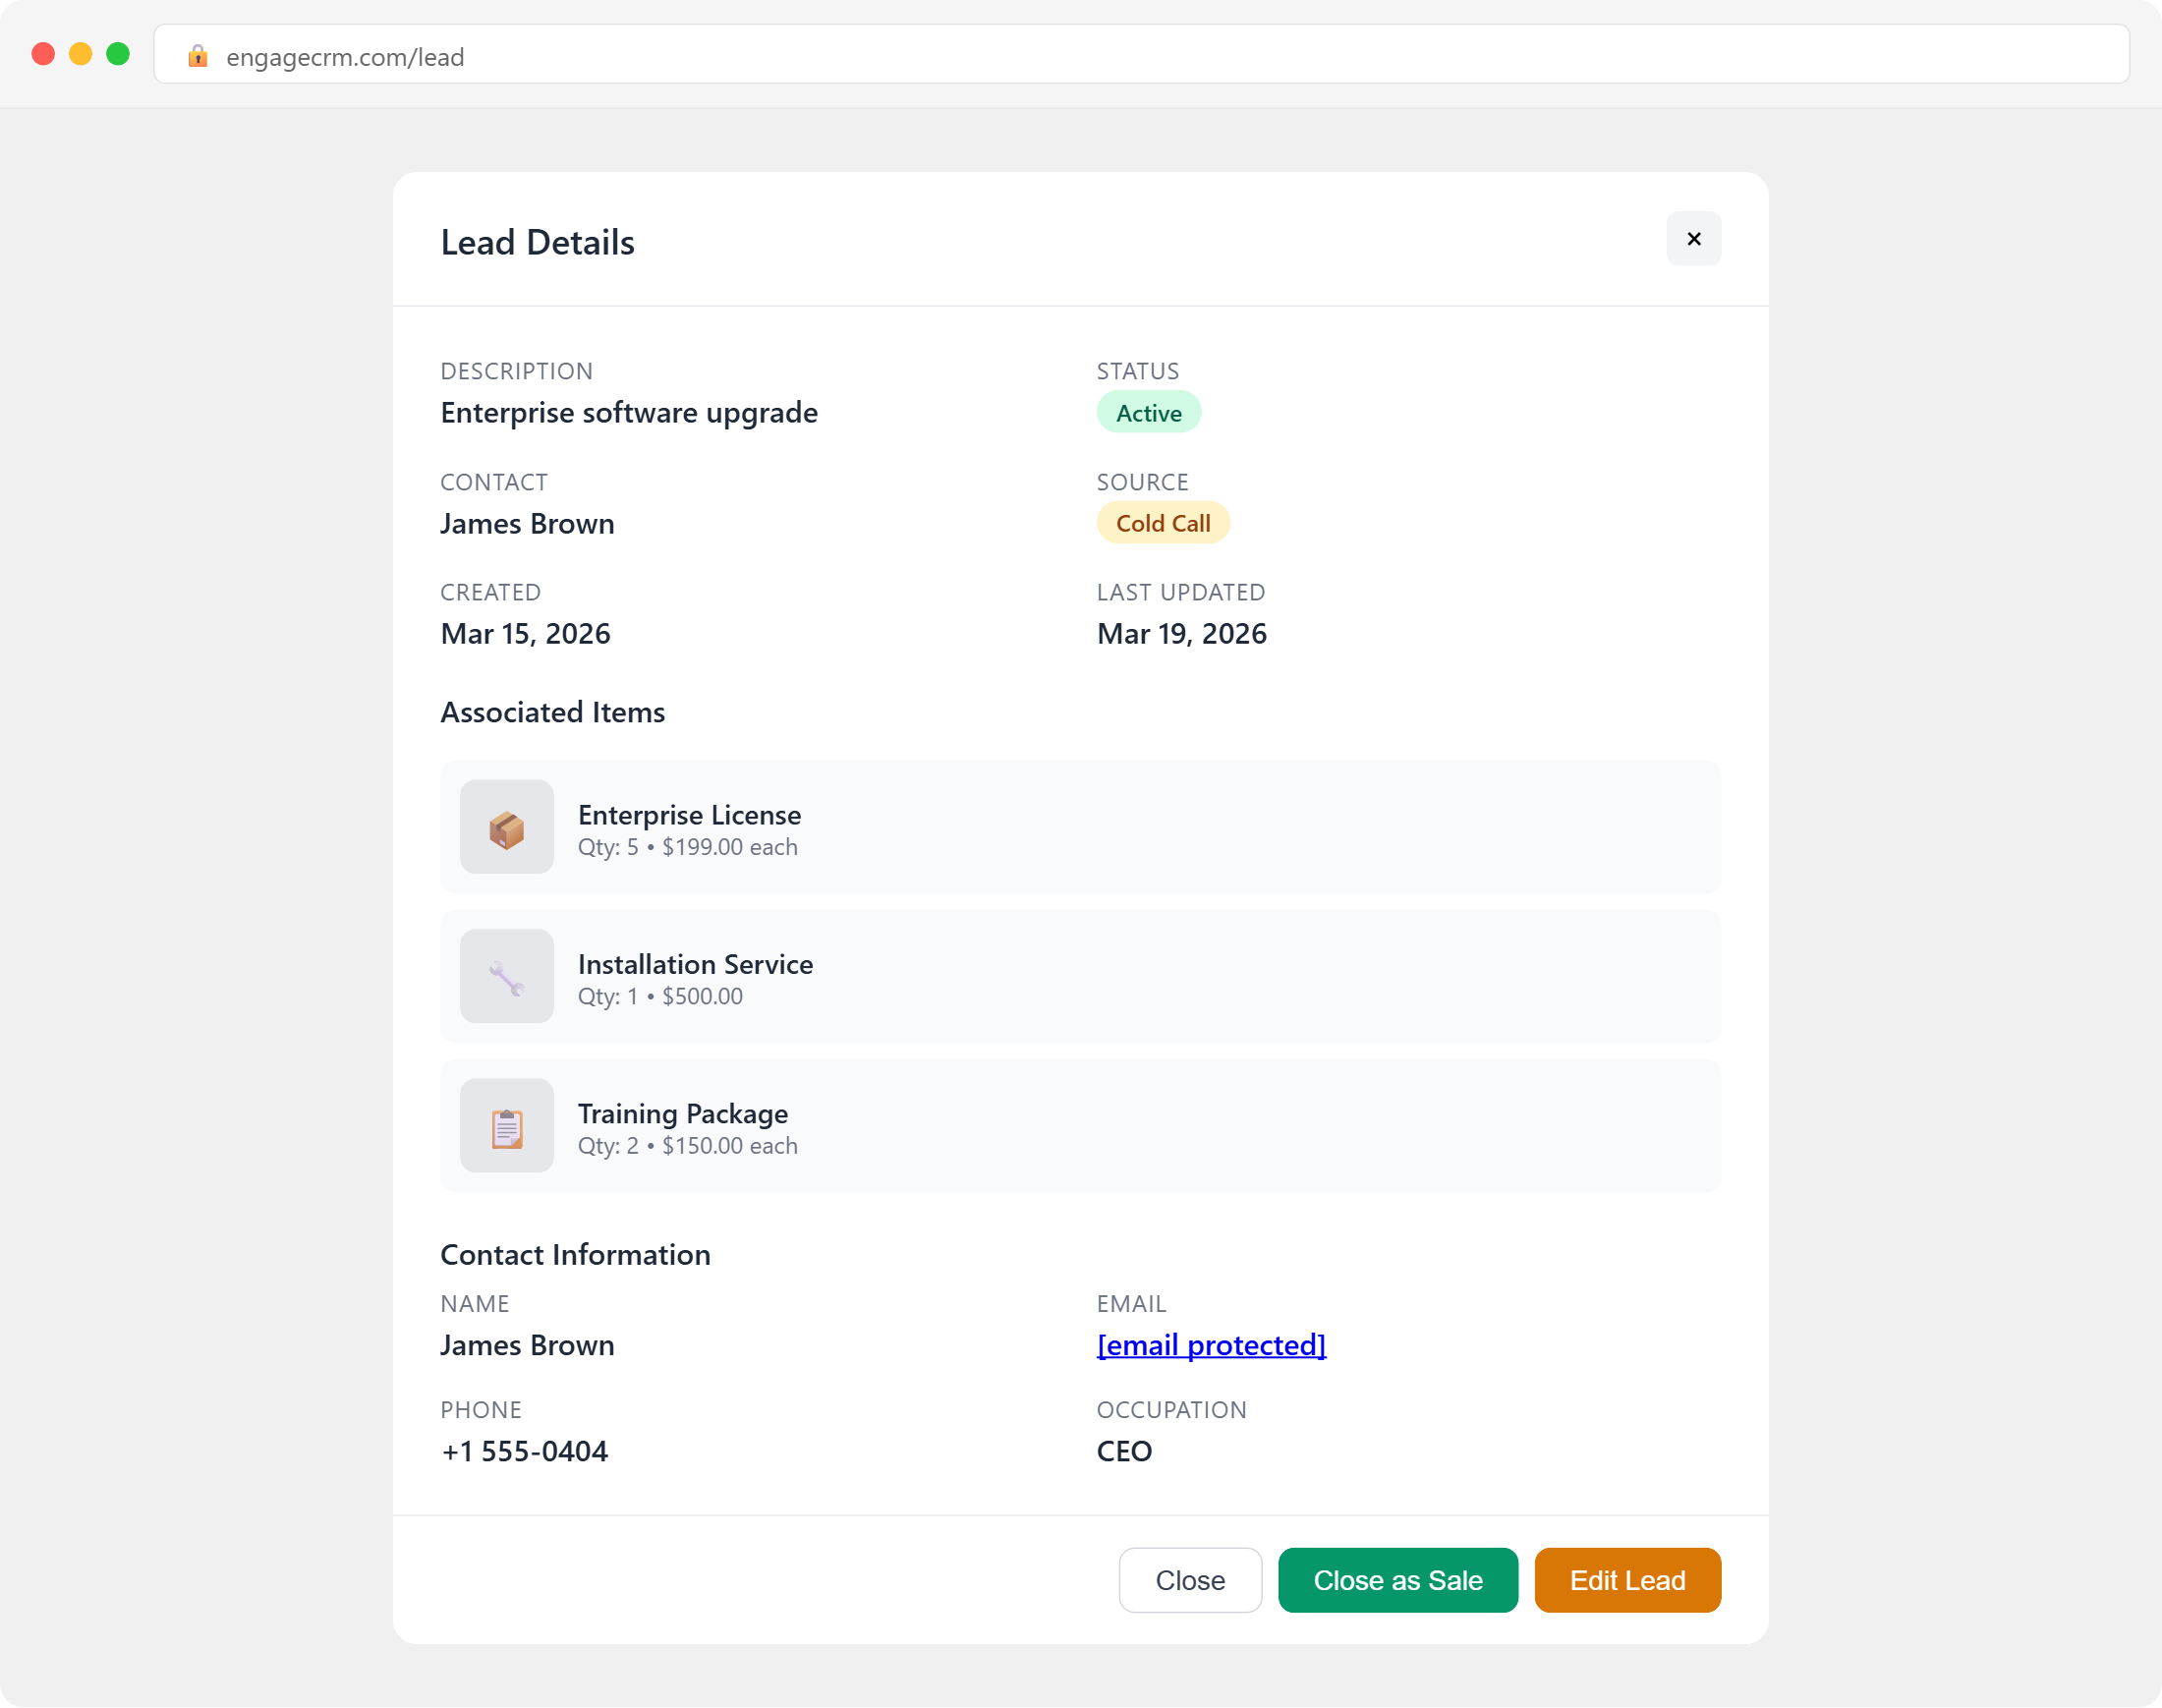Click the padlock icon in the address bar

[x=198, y=57]
